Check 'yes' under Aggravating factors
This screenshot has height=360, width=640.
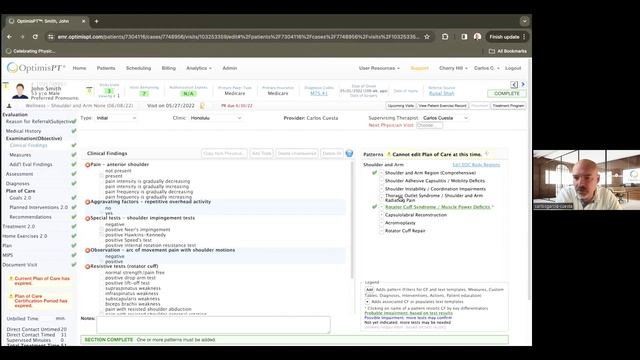(102, 213)
